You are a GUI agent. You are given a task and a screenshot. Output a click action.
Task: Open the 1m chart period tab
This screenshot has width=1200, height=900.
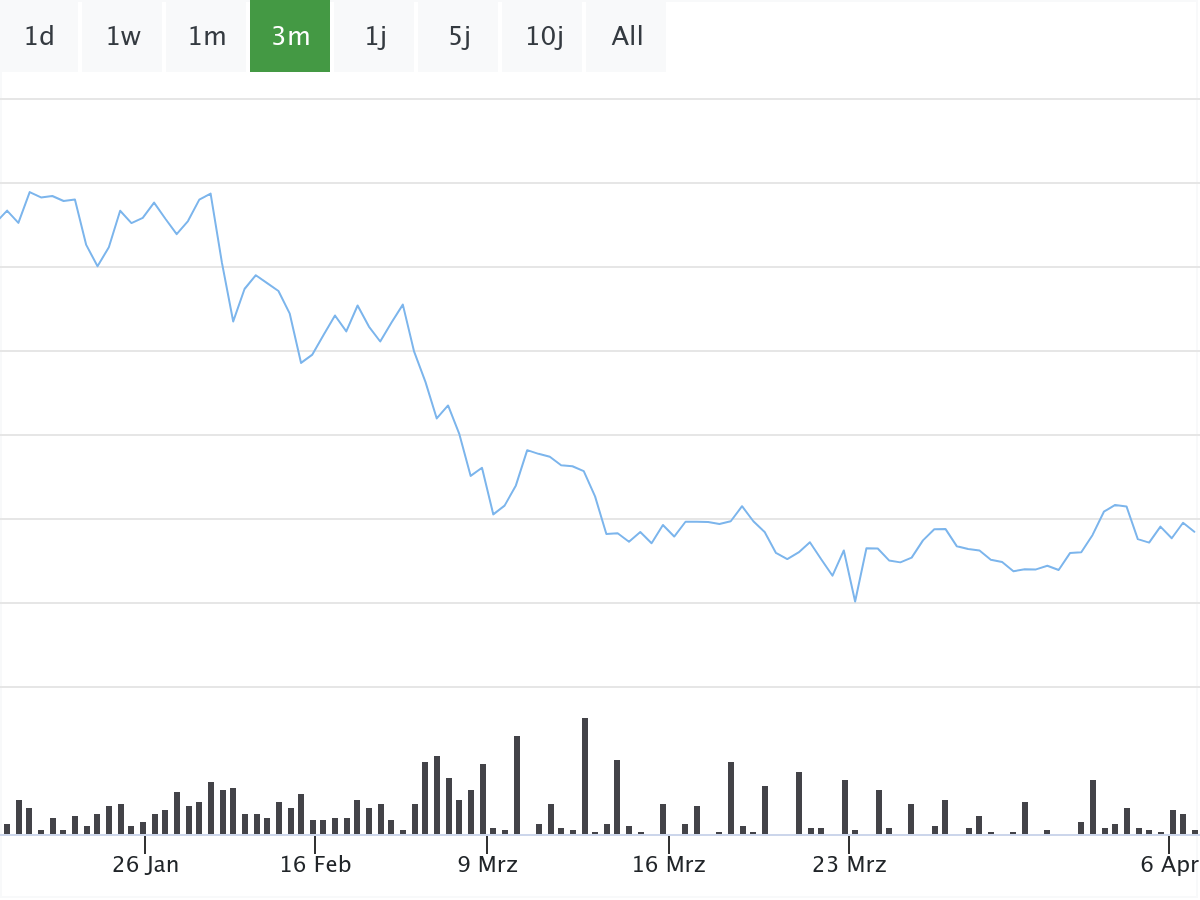click(207, 37)
